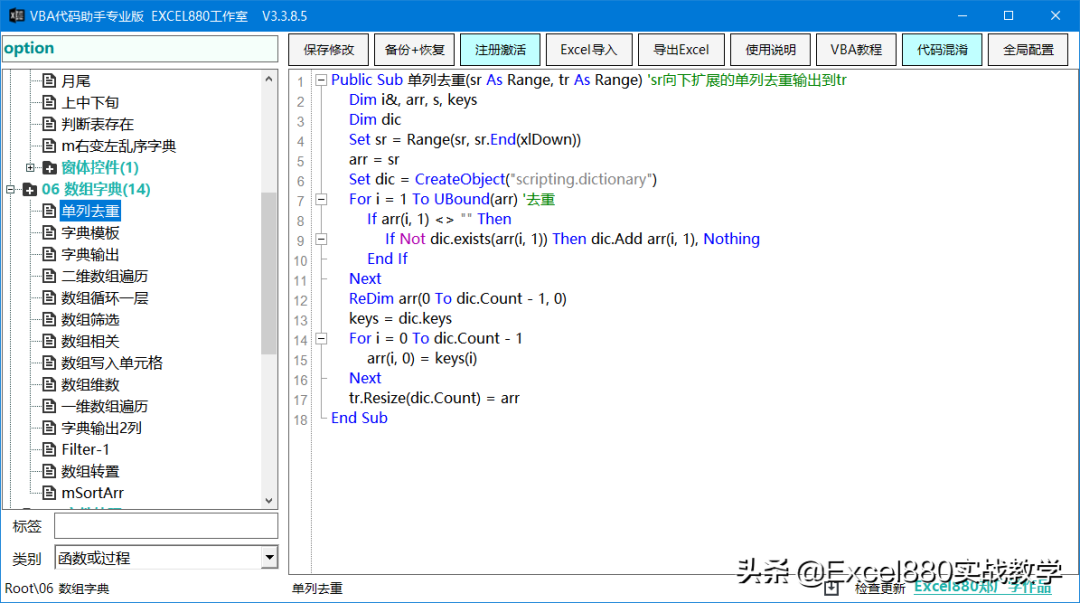1080x603 pixels.
Task: Open the Excel880郑广学作品 link
Action: coord(984,589)
